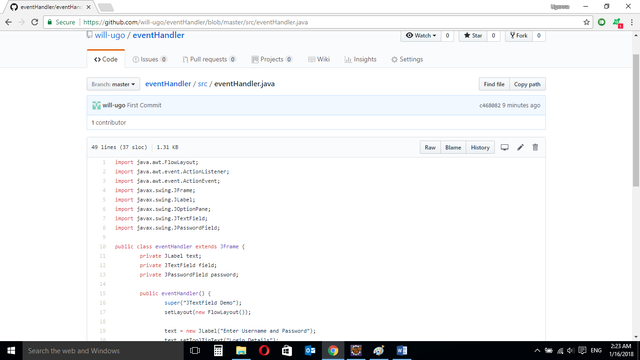Click the Search the web and Windows box
The width and height of the screenshot is (640, 360).
point(102,351)
